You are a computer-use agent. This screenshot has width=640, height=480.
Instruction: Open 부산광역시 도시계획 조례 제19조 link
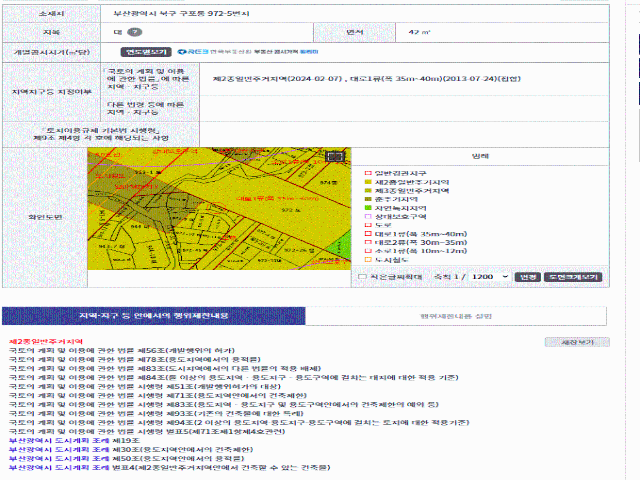click(74, 440)
